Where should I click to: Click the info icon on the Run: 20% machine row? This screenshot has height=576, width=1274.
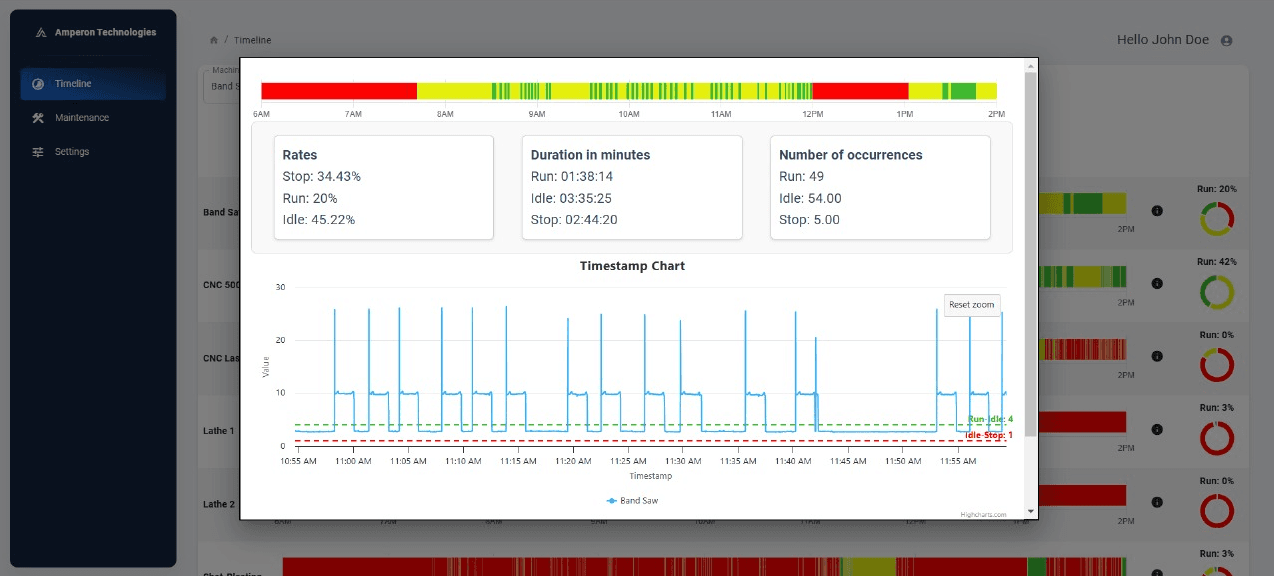pos(1157,212)
